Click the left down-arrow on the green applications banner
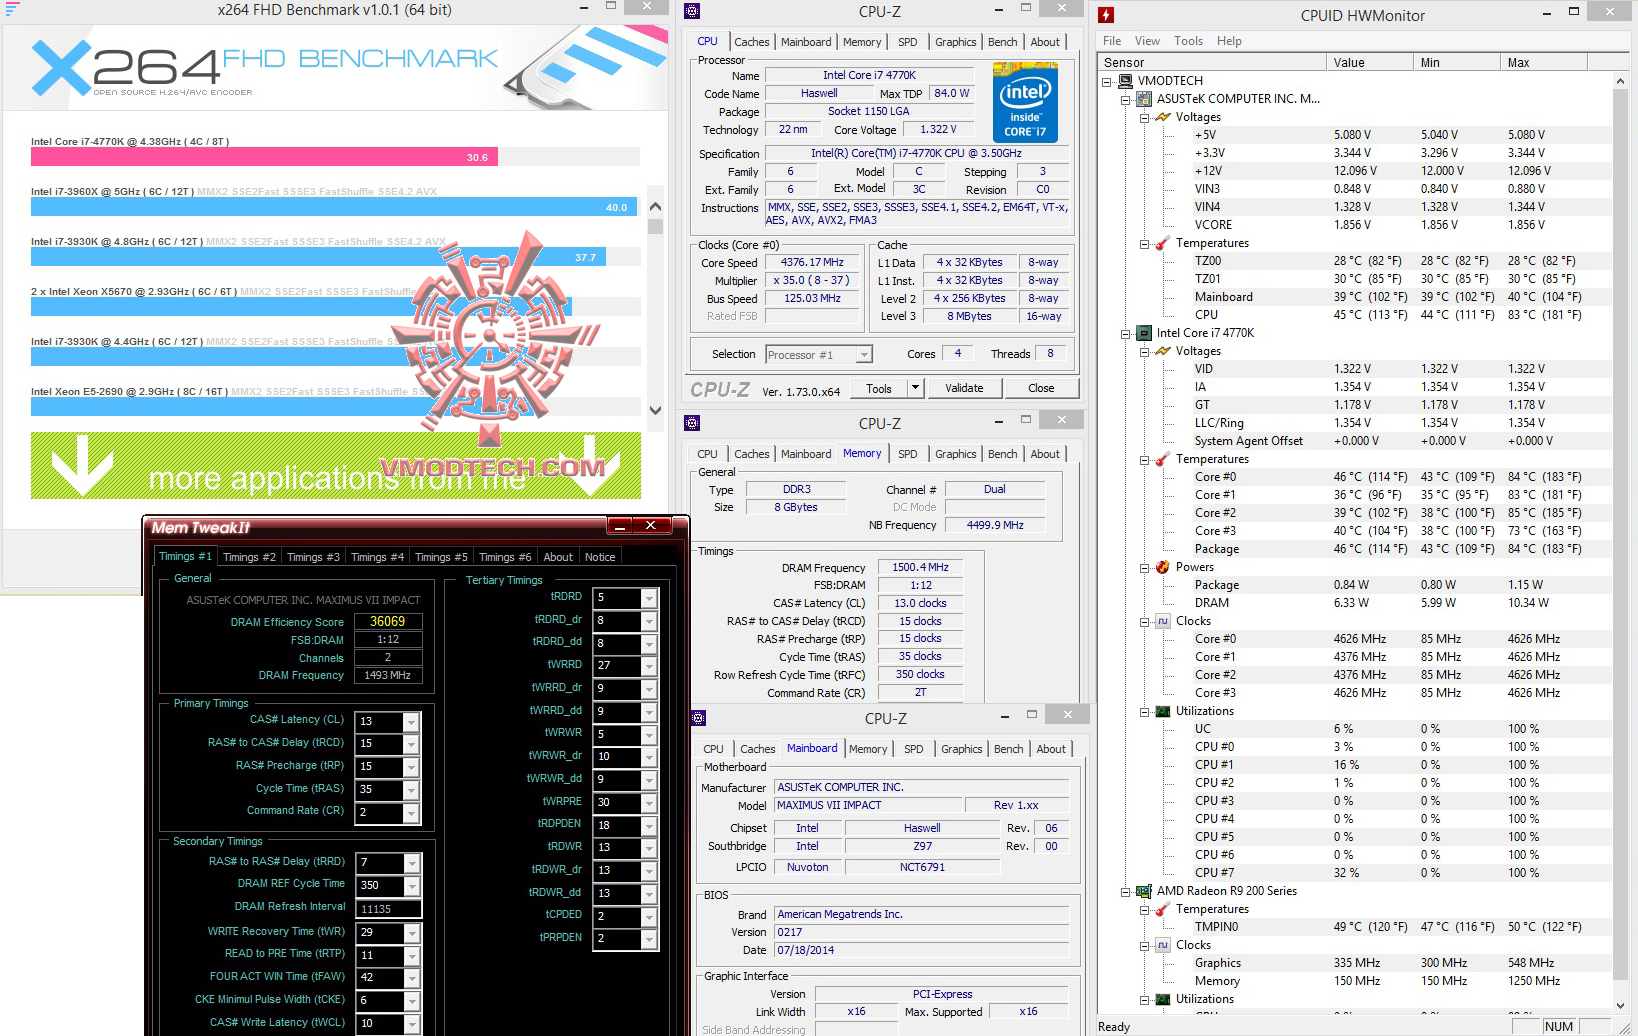Image resolution: width=1638 pixels, height=1036 pixels. click(81, 465)
